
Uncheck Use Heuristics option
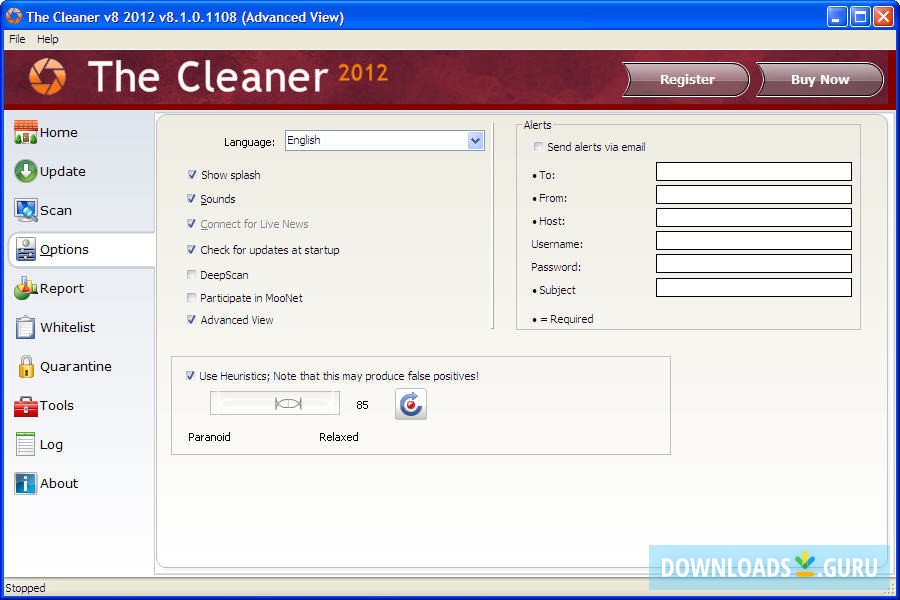tap(191, 376)
